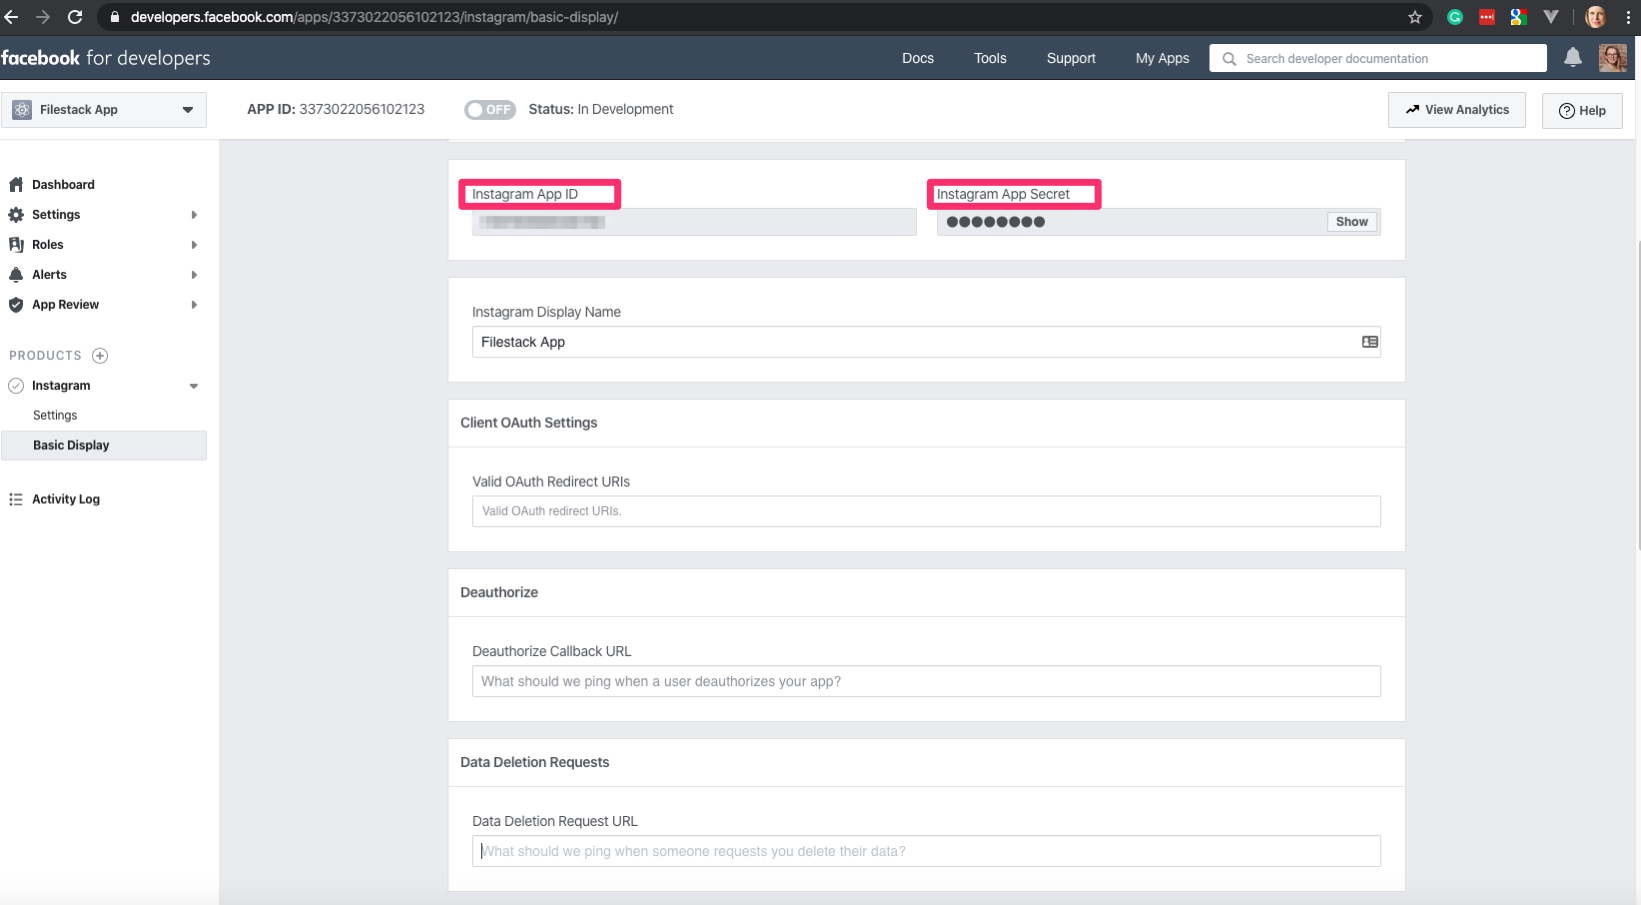Click the Instagram product checkmark icon
Viewport: 1641px width, 905px height.
tap(16, 385)
